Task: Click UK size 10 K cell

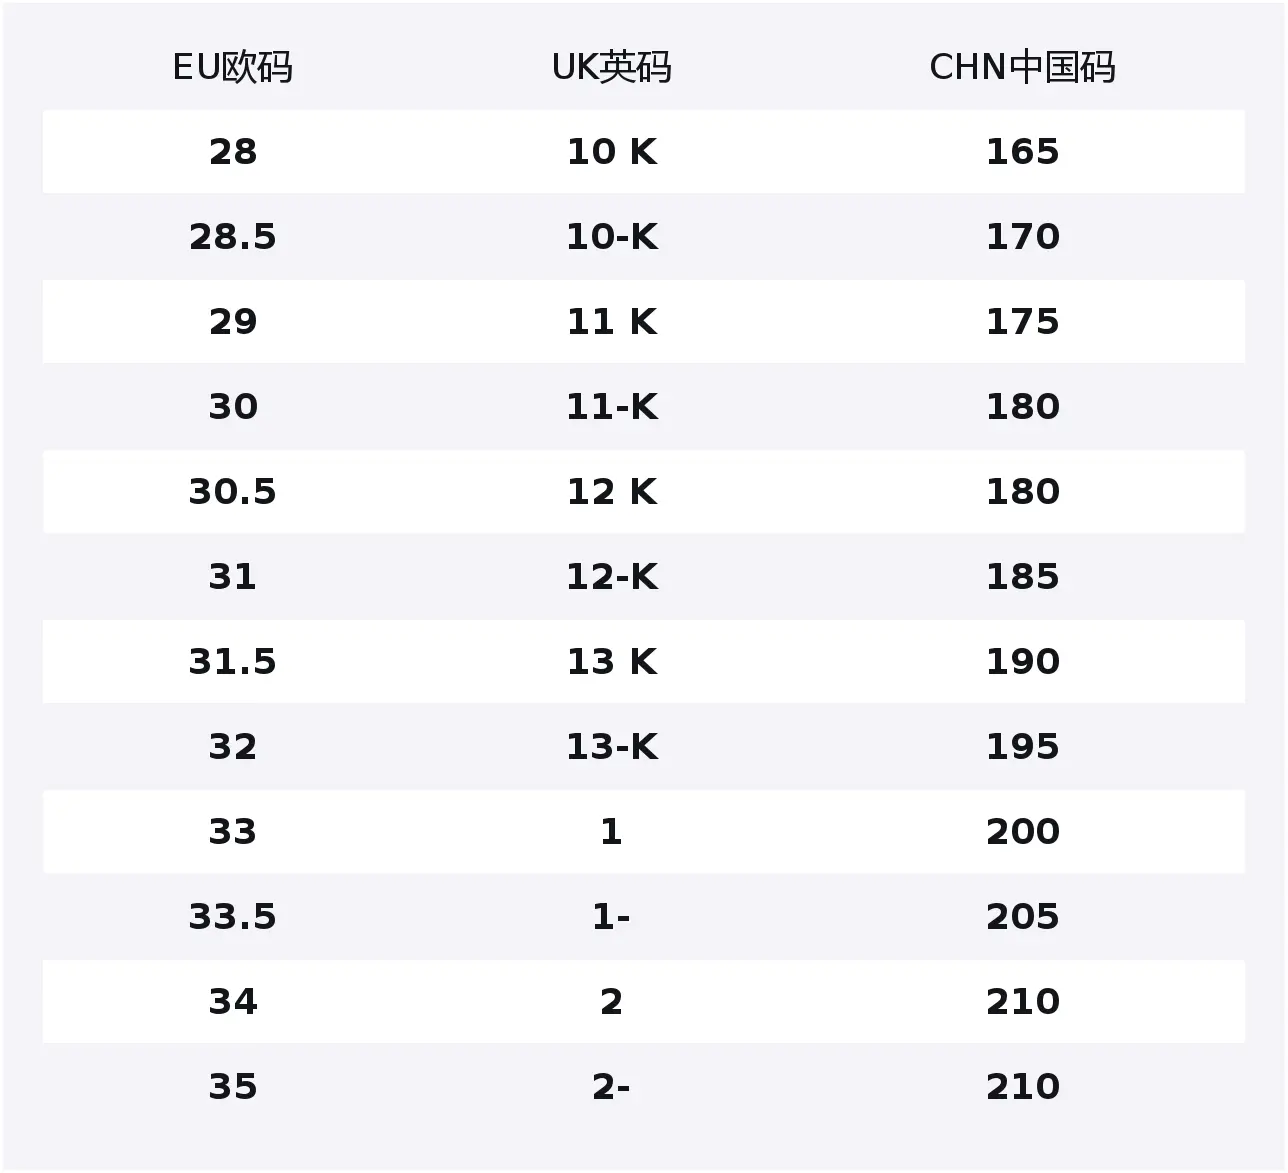Action: point(611,152)
